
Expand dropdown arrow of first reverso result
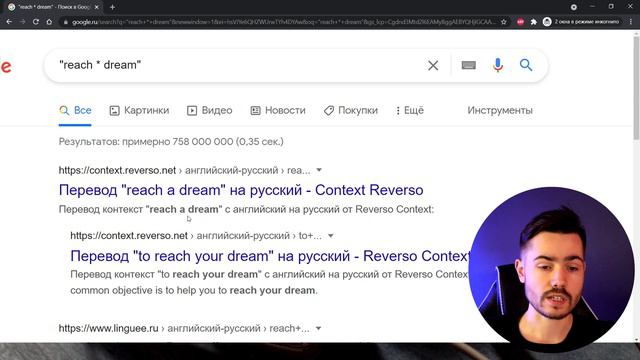pos(319,170)
